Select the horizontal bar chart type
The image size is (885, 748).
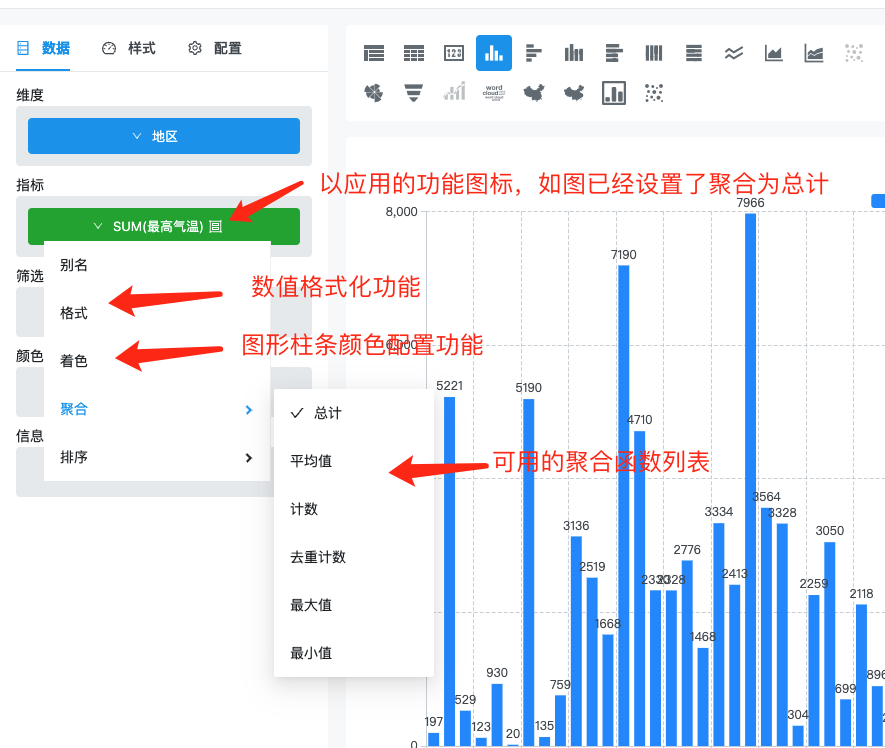click(x=533, y=52)
